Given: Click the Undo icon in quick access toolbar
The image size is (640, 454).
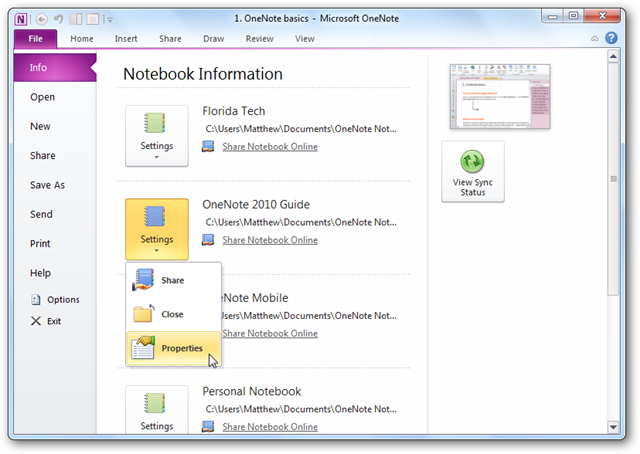Looking at the screenshot, I should point(59,19).
